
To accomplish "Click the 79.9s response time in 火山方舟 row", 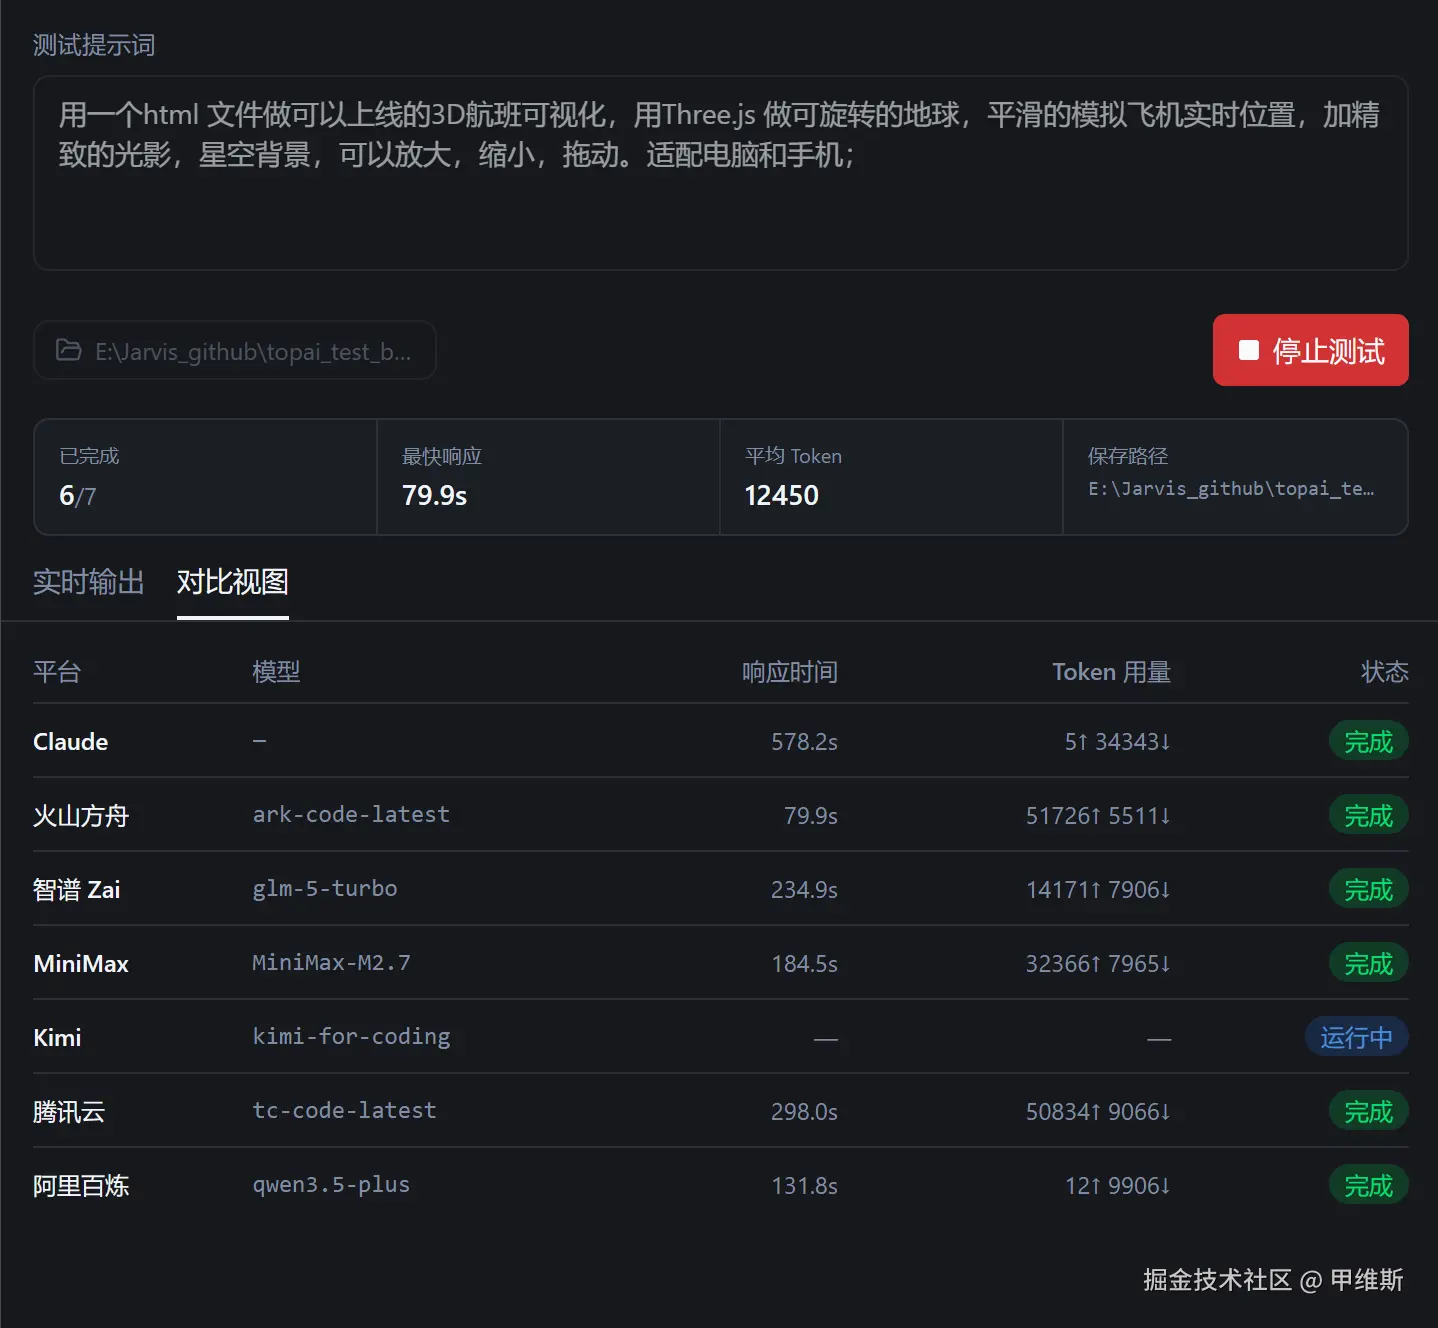I will 811,816.
